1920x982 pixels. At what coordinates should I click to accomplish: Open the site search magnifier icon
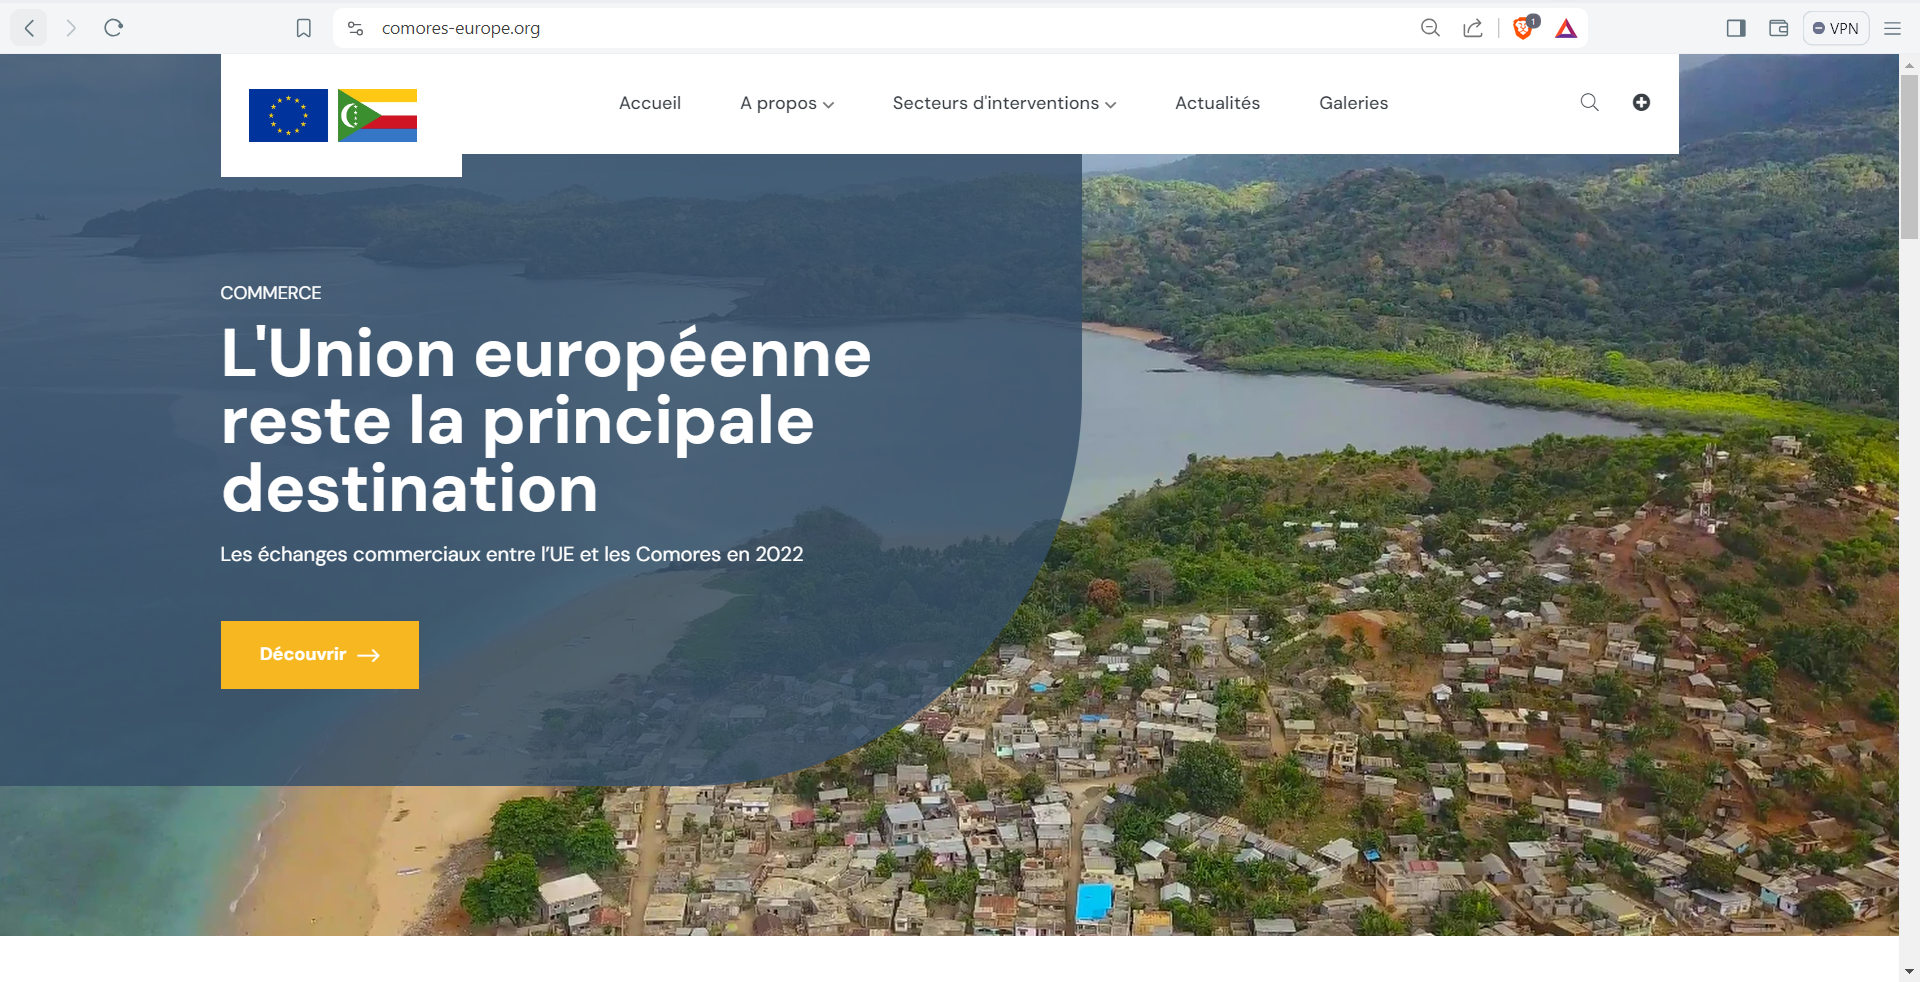[1589, 102]
